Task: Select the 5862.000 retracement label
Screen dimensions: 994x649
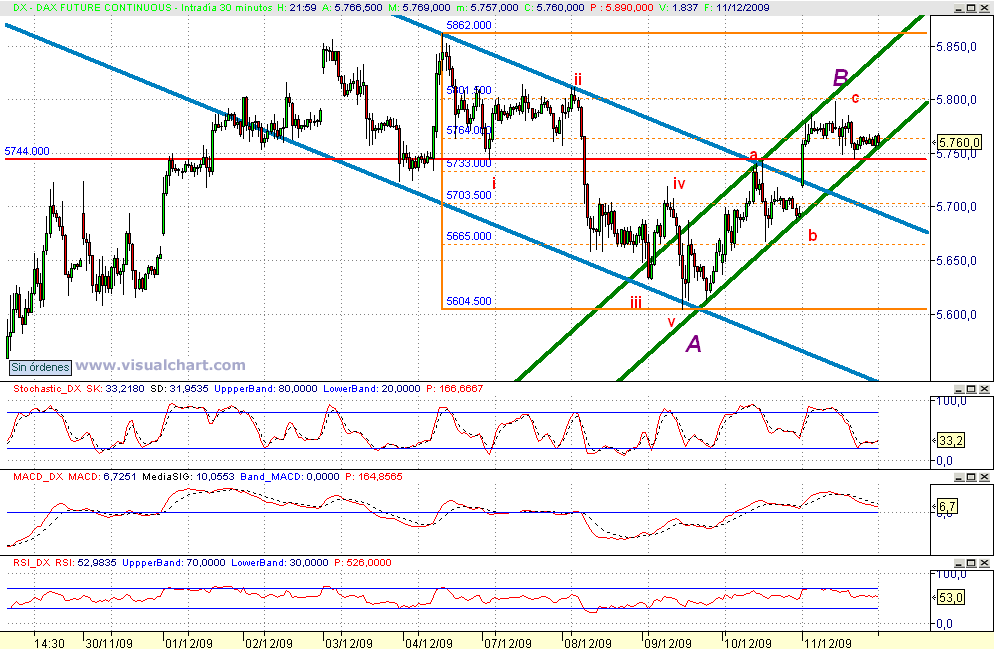Action: pyautogui.click(x=468, y=25)
